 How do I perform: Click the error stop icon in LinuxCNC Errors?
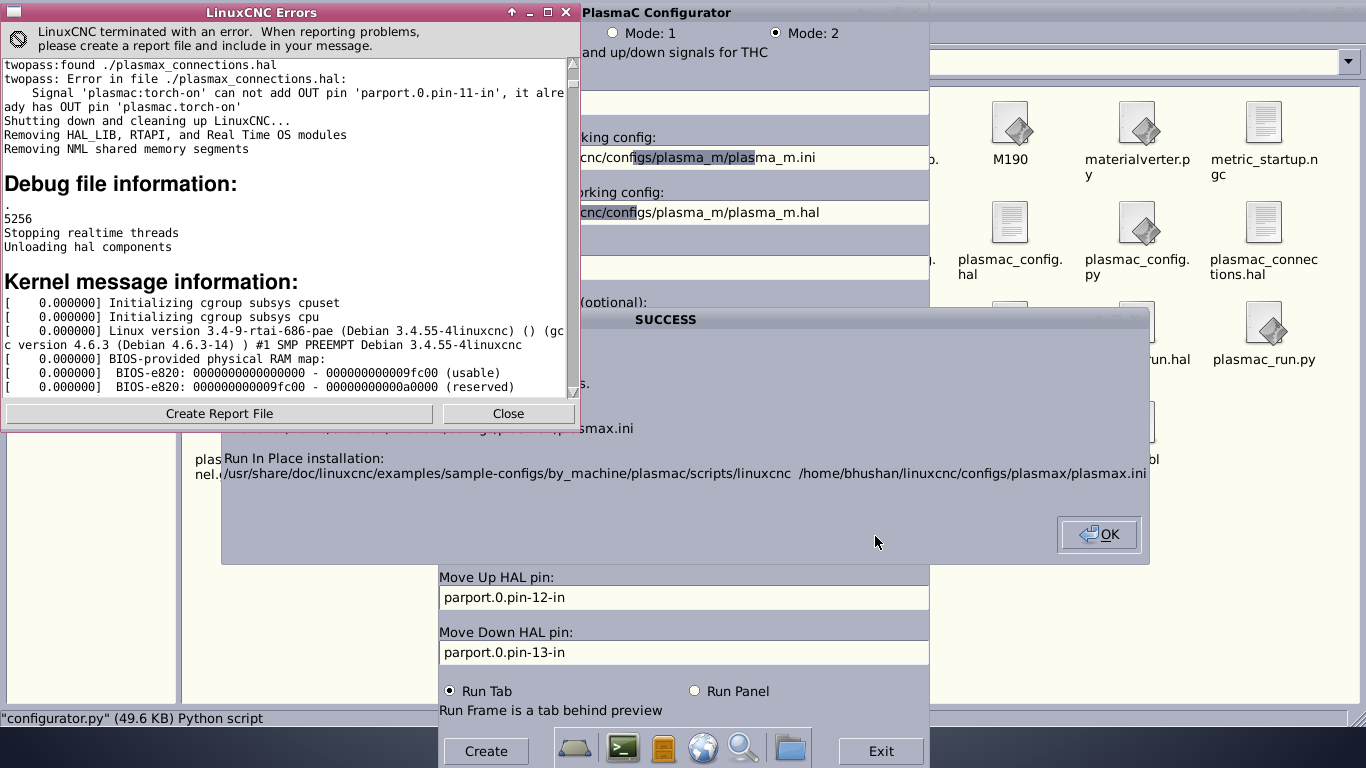pyautogui.click(x=18, y=39)
